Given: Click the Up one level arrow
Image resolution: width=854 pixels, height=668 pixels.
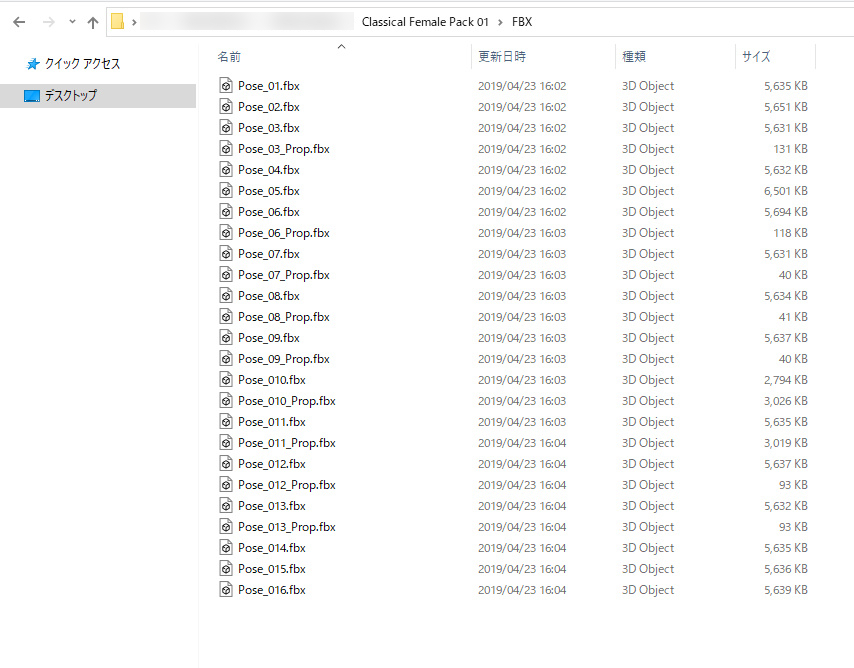Looking at the screenshot, I should [93, 21].
